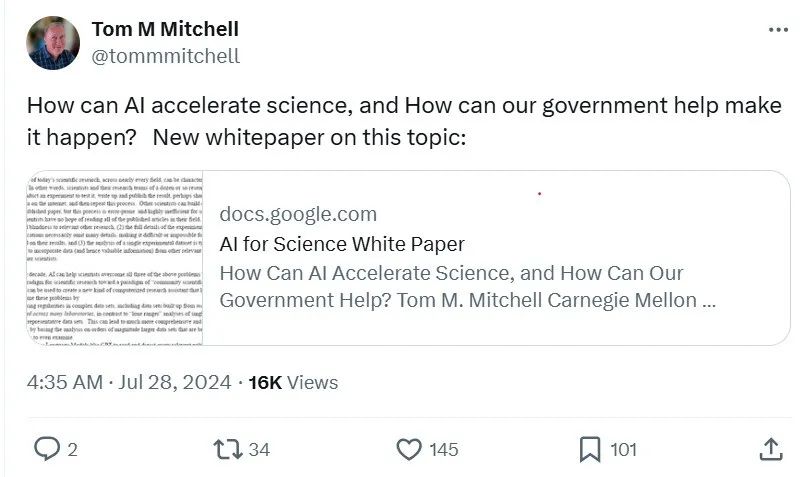Open Tom M Mitchell's profile avatar
Viewport: 805px width, 477px height.
53,43
